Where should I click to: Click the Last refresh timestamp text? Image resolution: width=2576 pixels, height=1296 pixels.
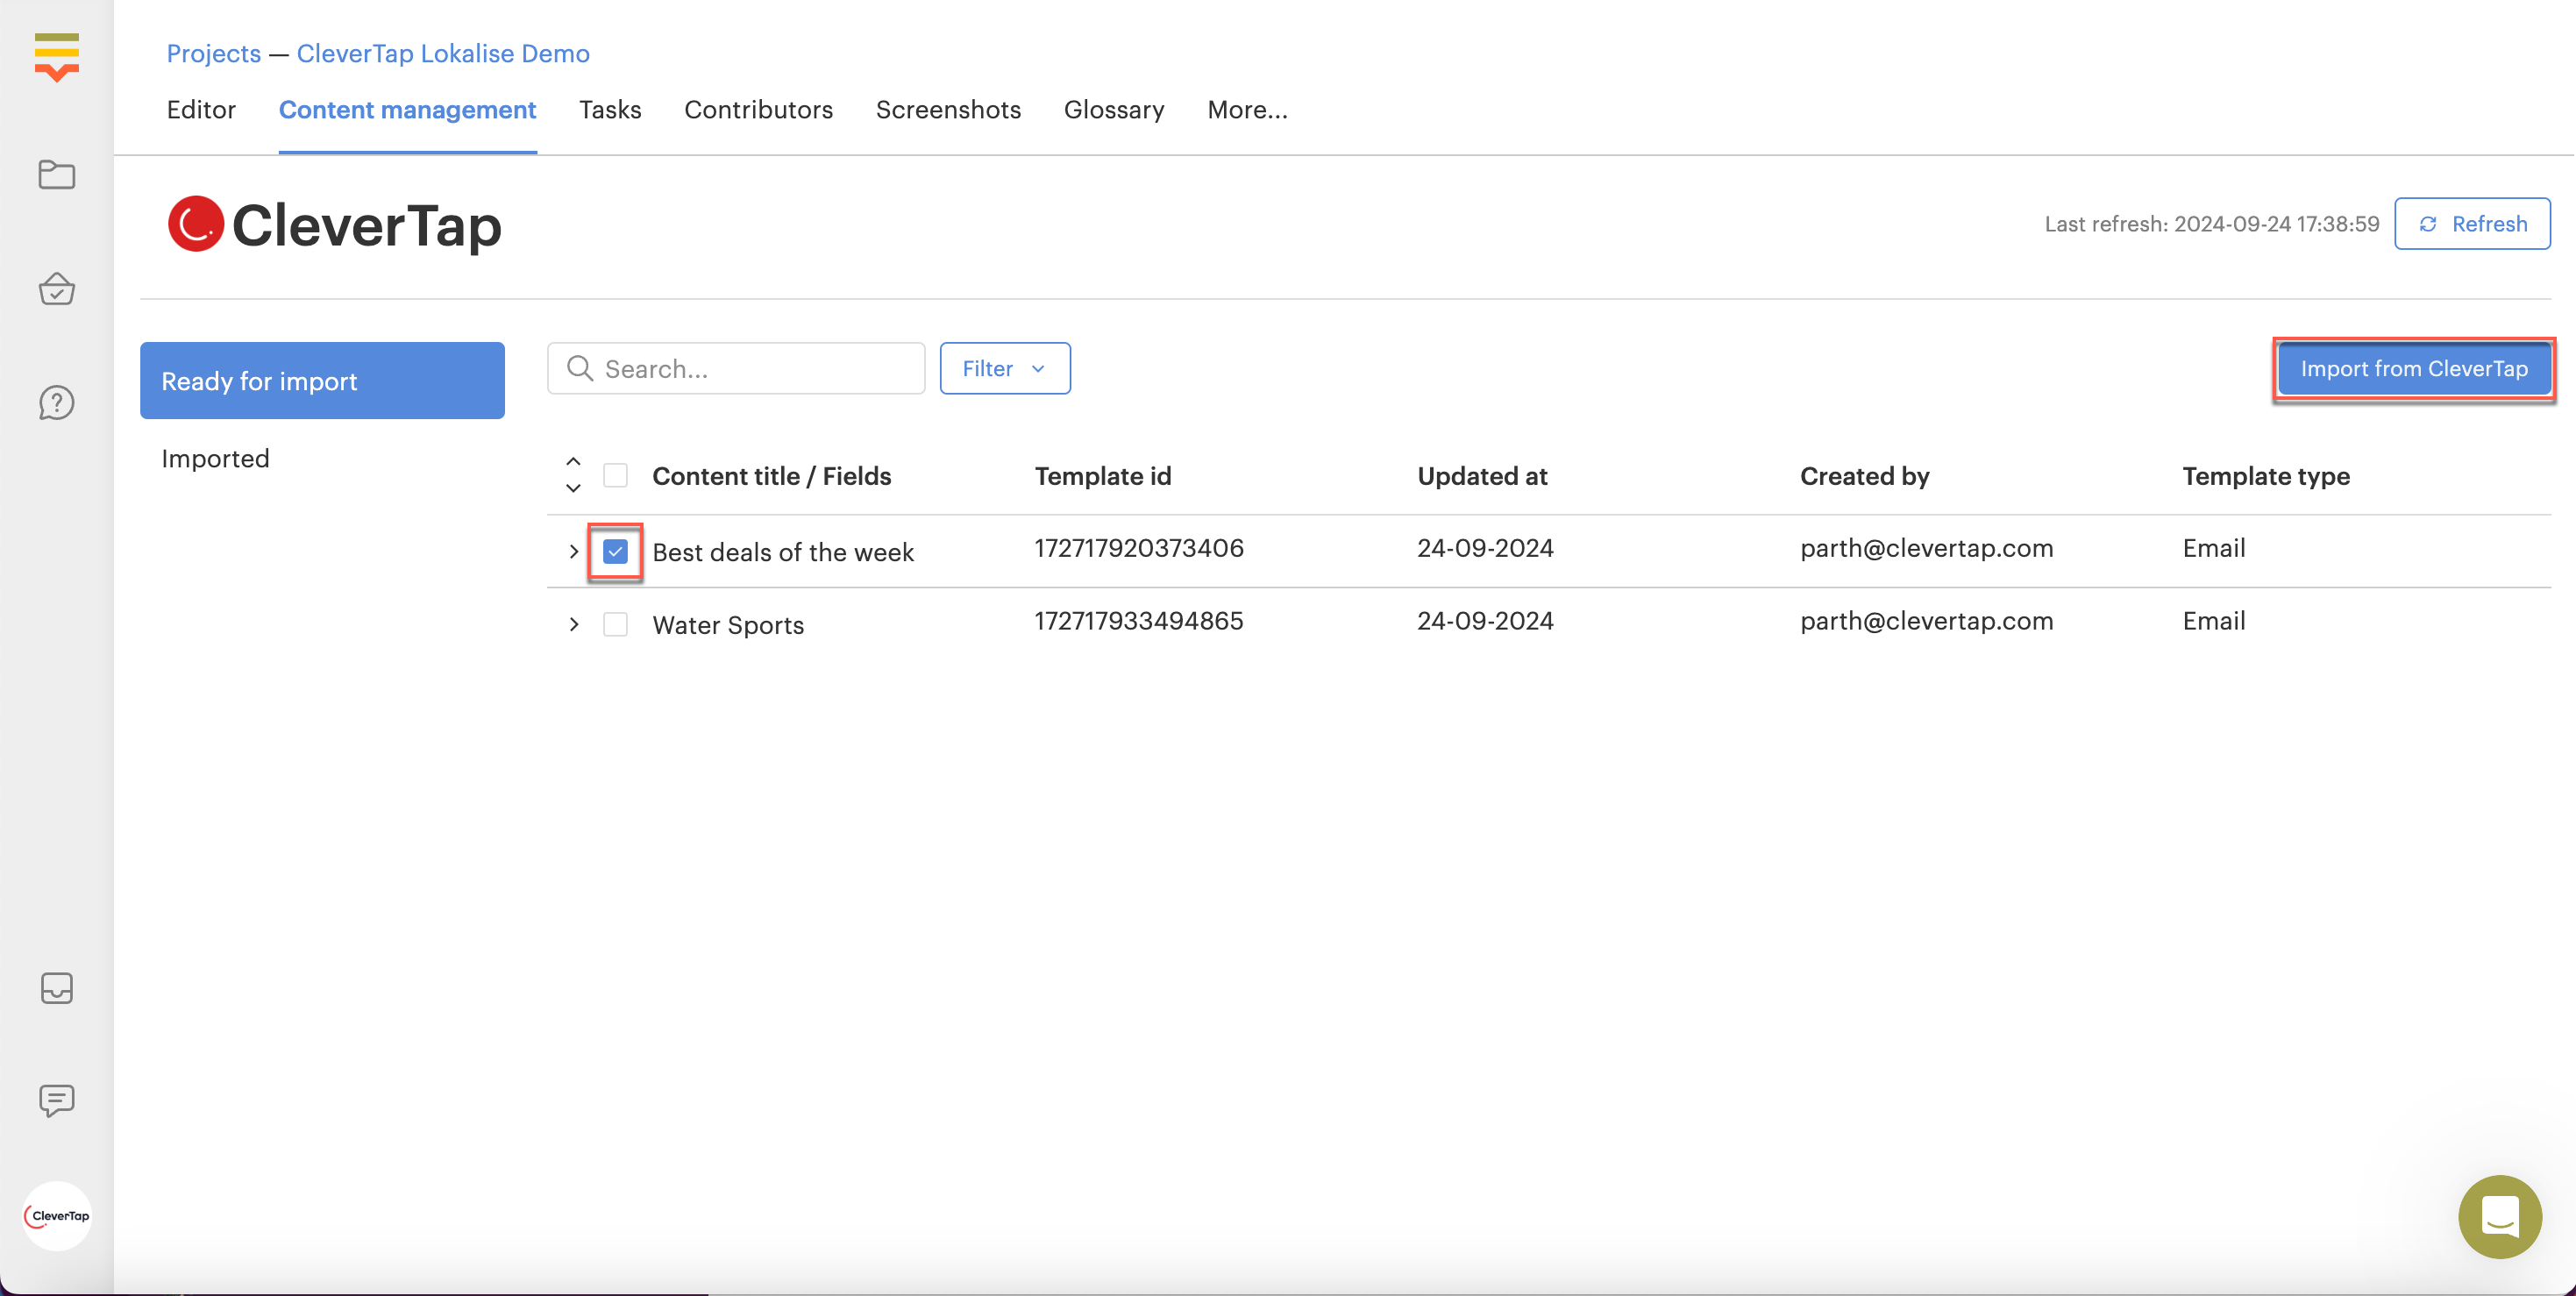click(2211, 224)
